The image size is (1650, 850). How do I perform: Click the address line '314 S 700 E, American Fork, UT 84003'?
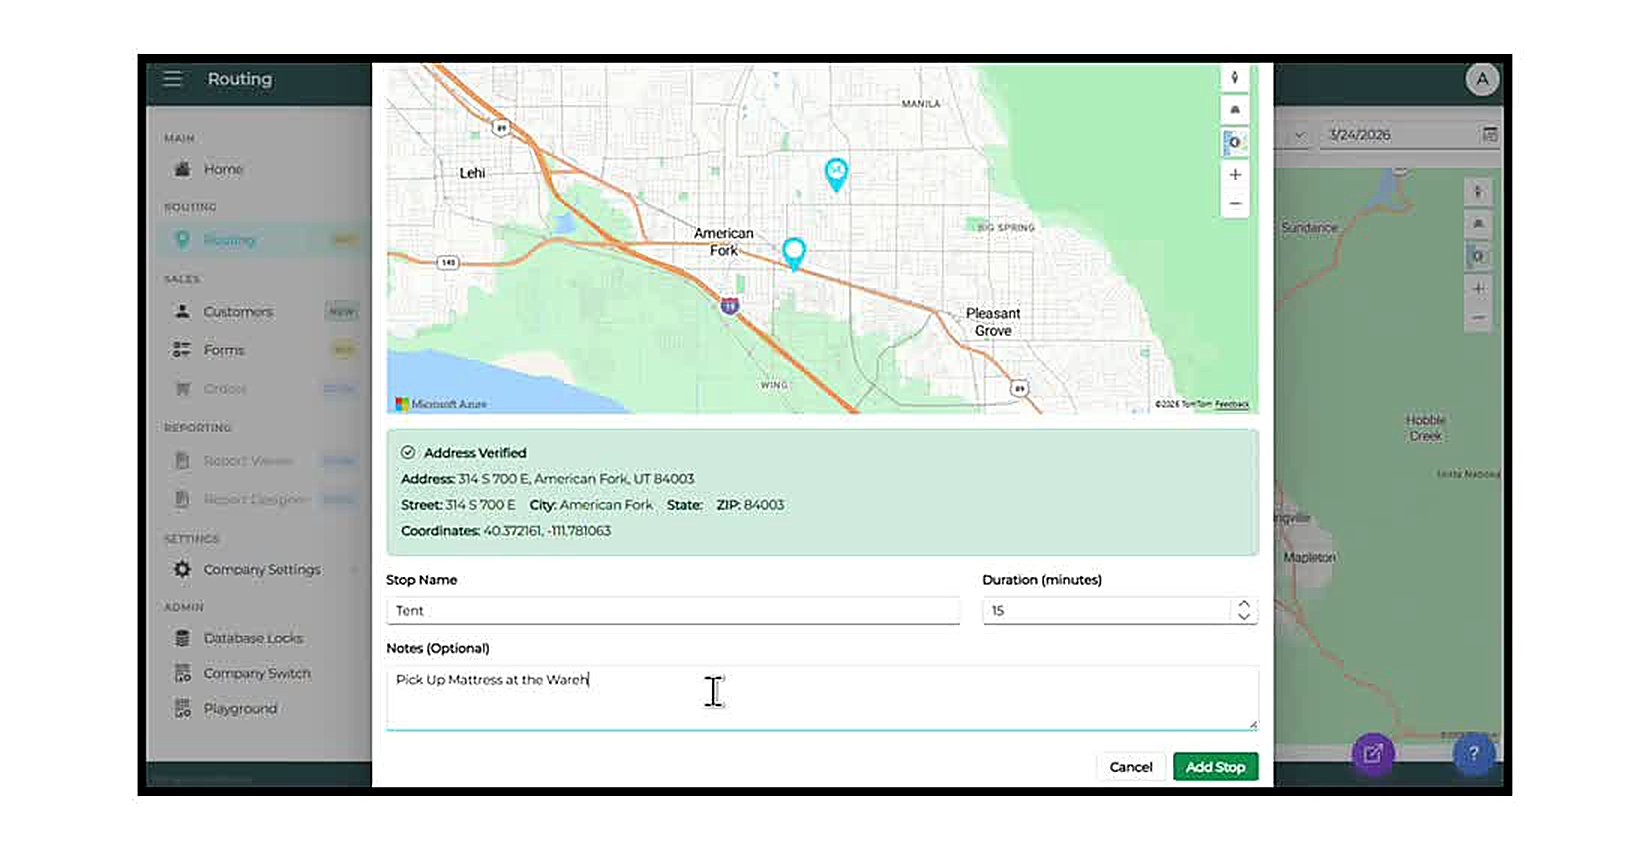point(576,479)
